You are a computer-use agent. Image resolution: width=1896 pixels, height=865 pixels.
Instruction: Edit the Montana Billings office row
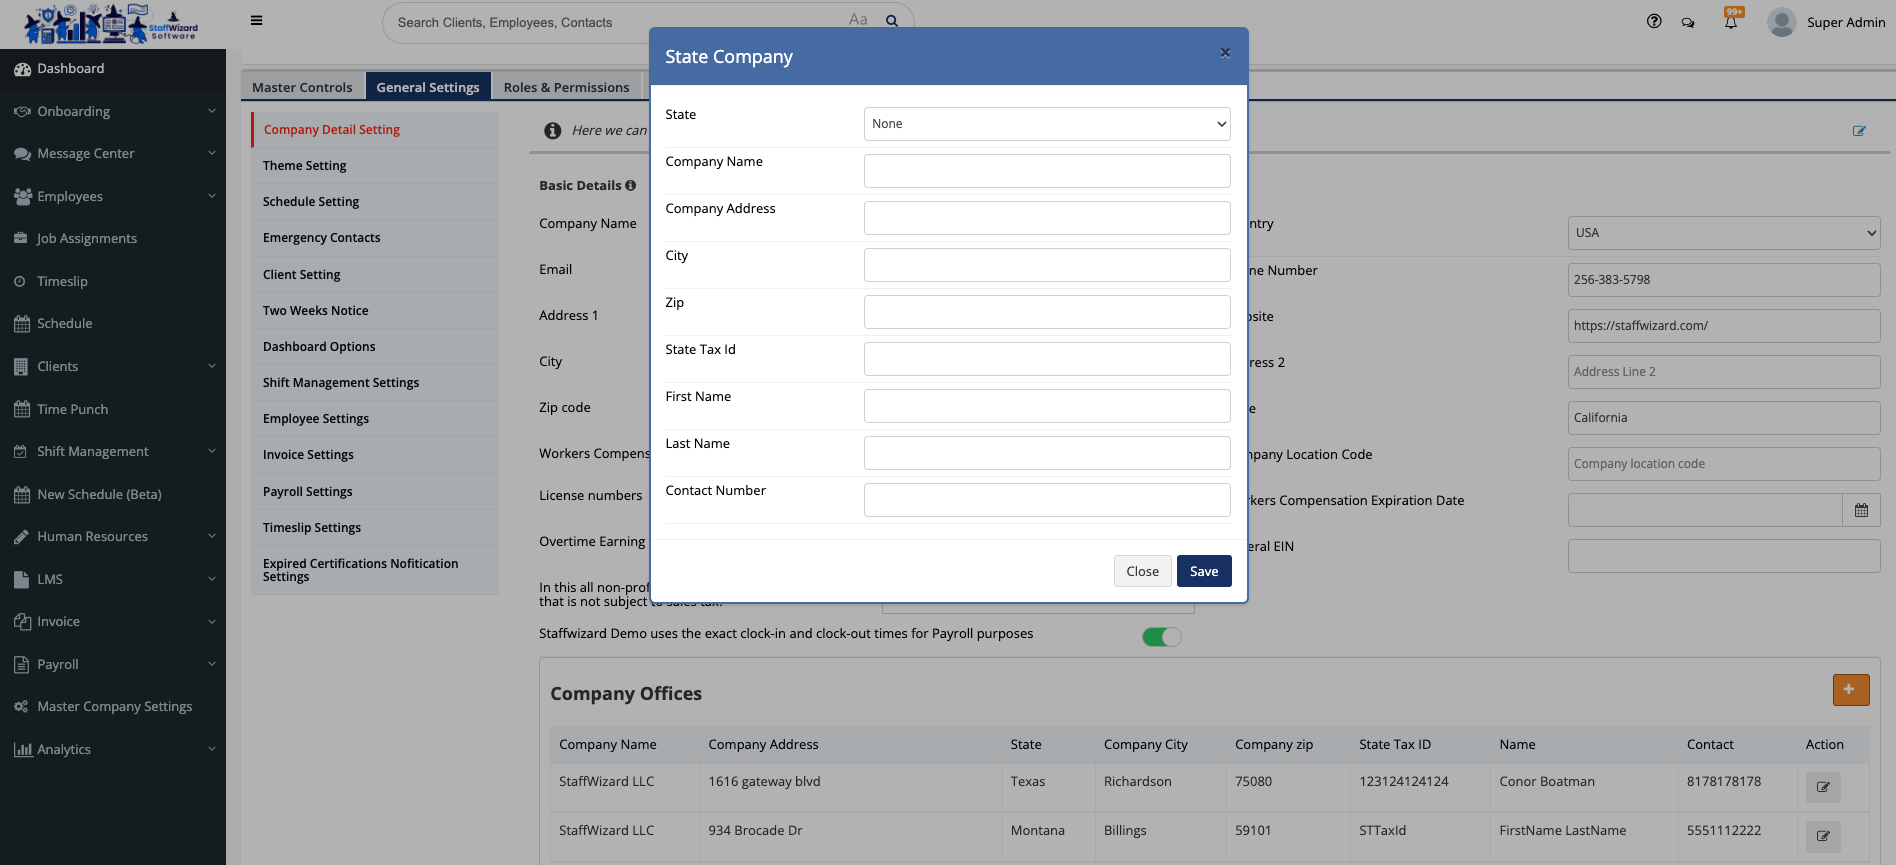pos(1822,836)
